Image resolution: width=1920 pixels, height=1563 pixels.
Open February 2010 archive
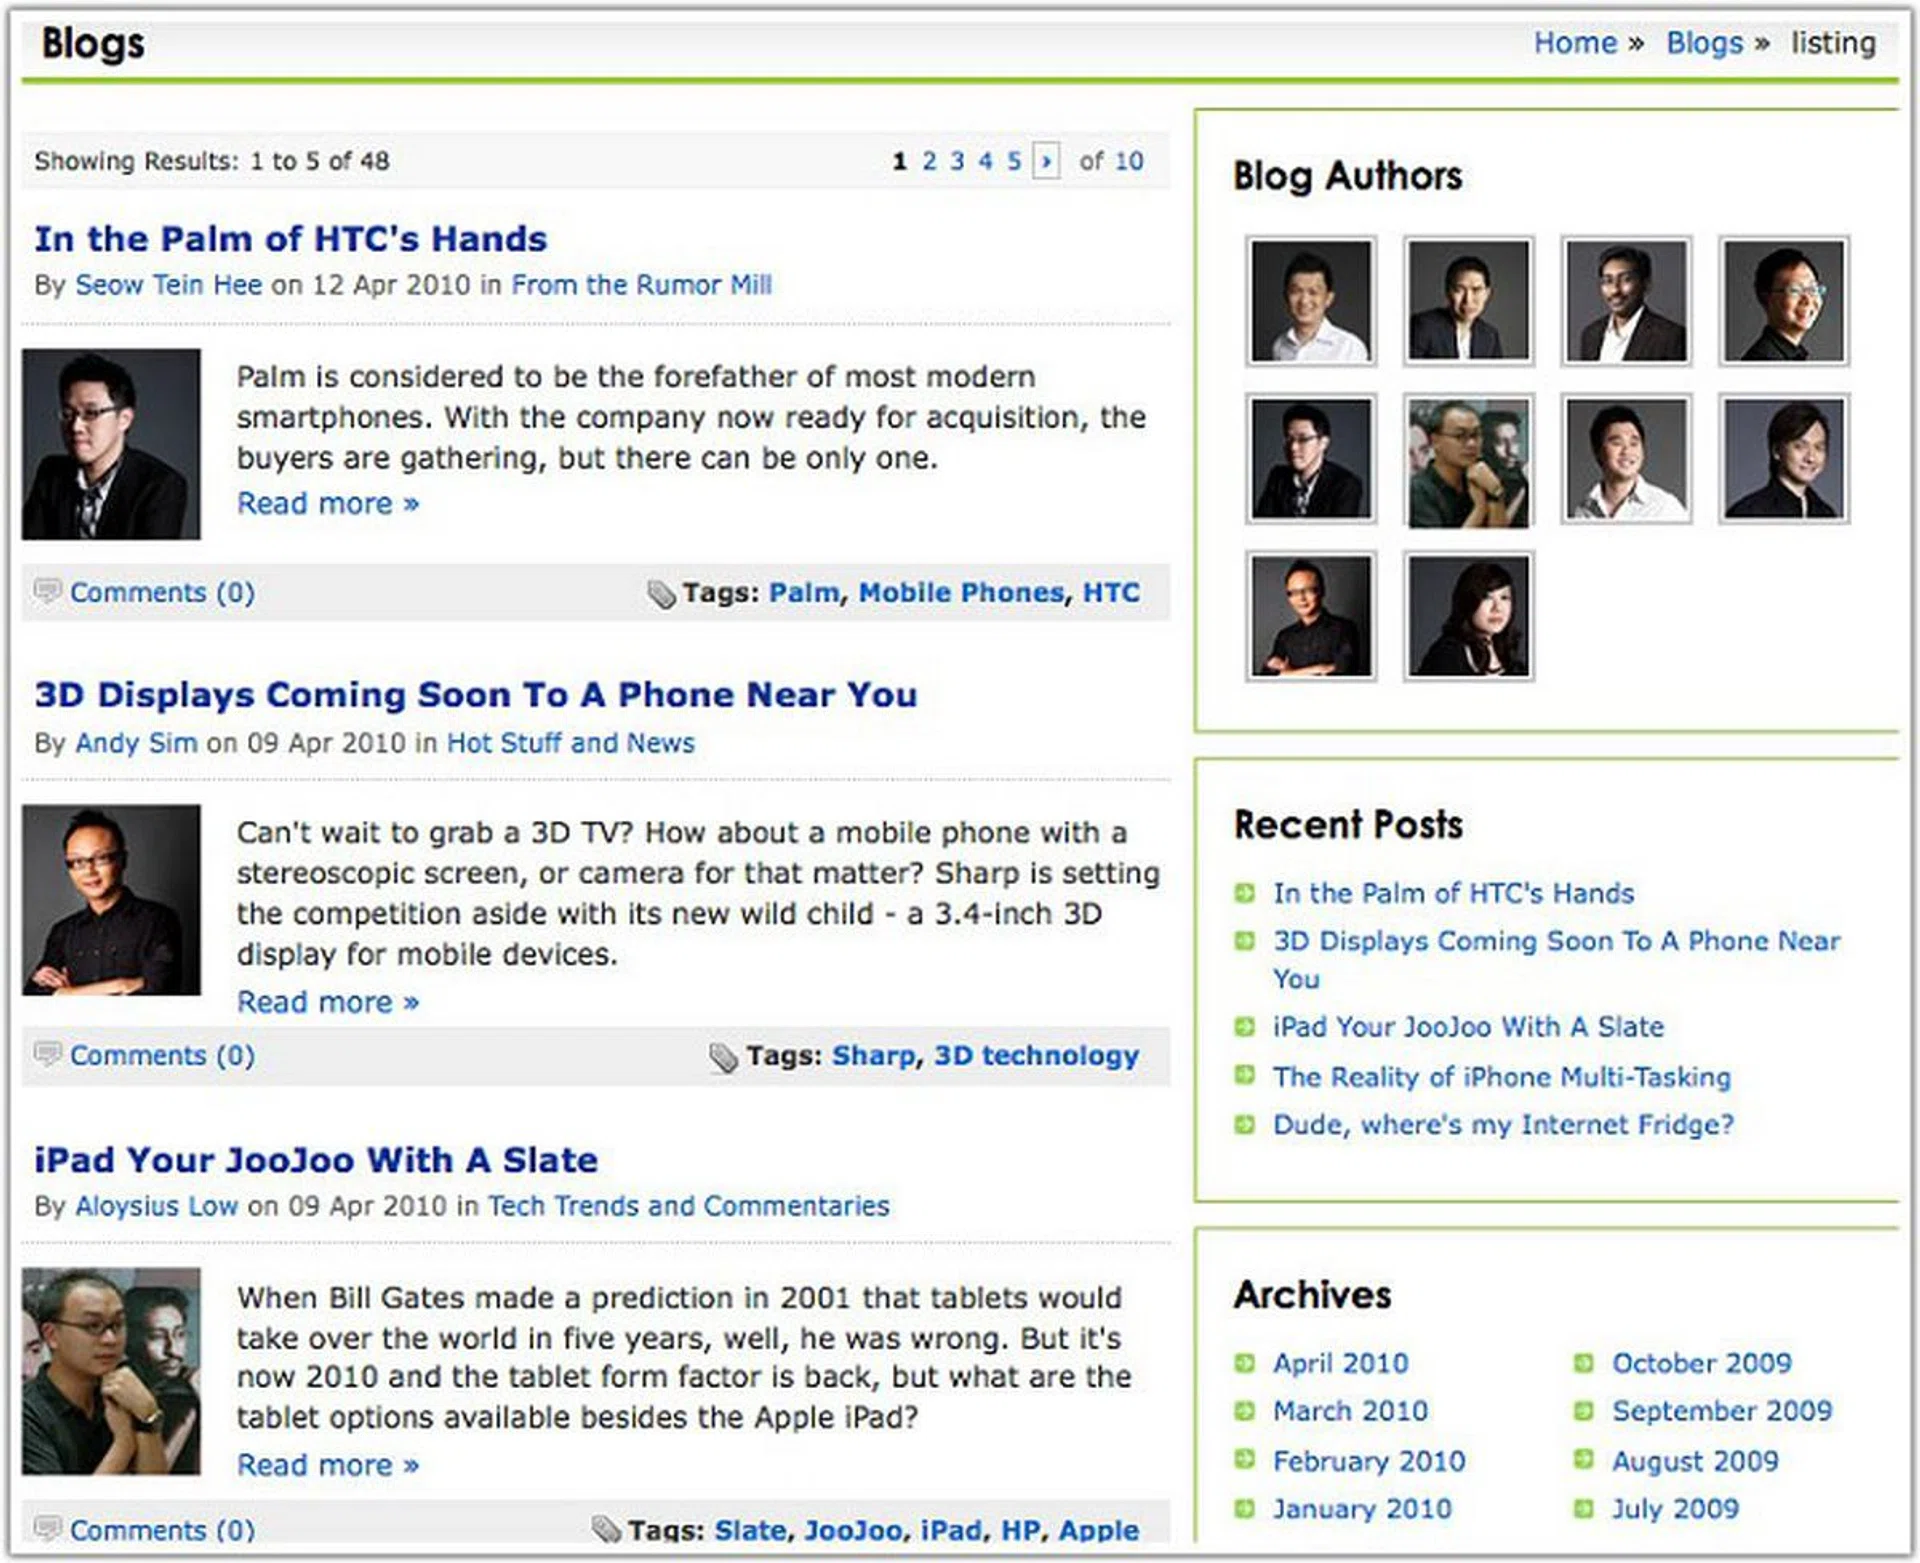point(1368,1461)
